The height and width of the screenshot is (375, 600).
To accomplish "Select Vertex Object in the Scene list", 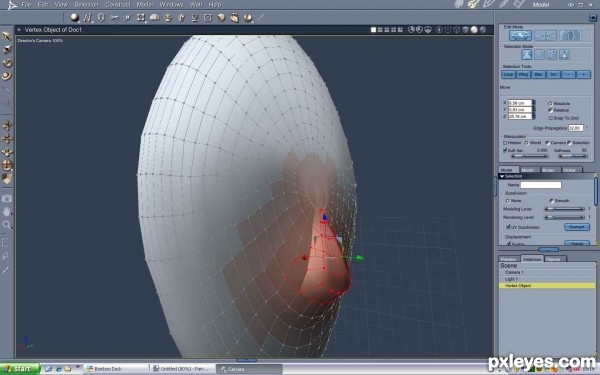I will (547, 286).
